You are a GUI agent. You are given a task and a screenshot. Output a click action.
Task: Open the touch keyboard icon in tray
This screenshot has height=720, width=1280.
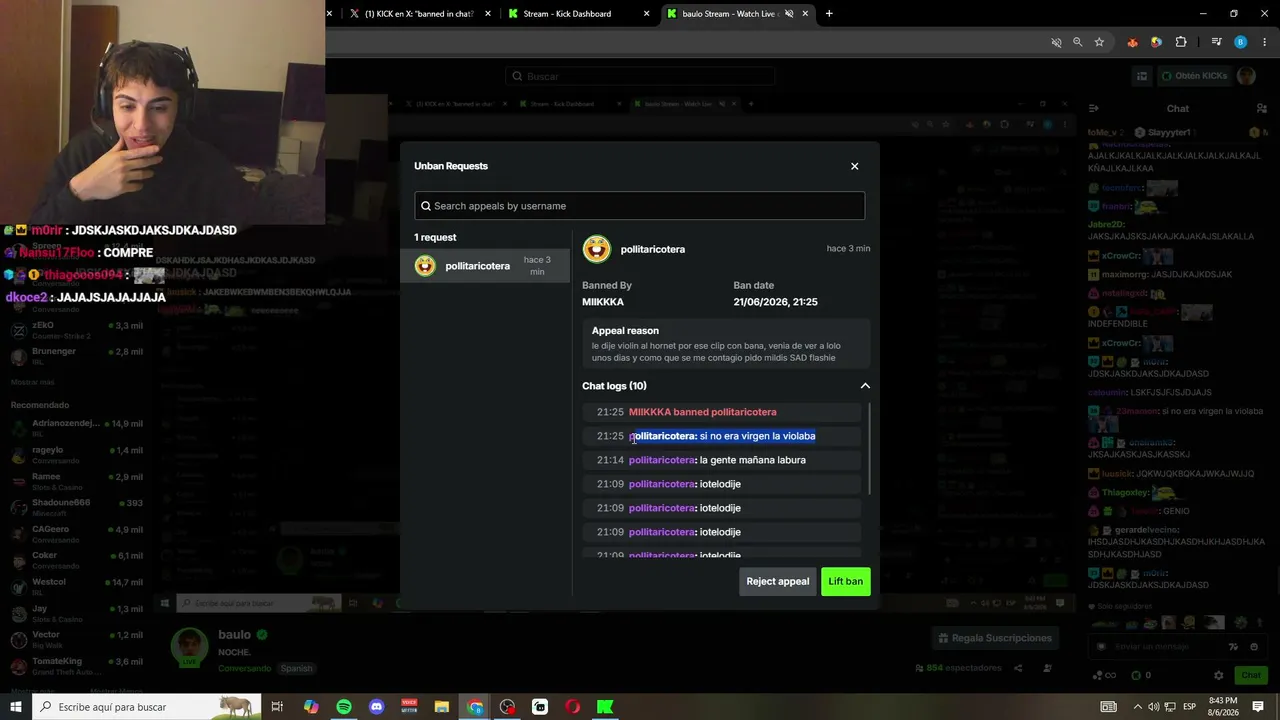pos(1108,707)
